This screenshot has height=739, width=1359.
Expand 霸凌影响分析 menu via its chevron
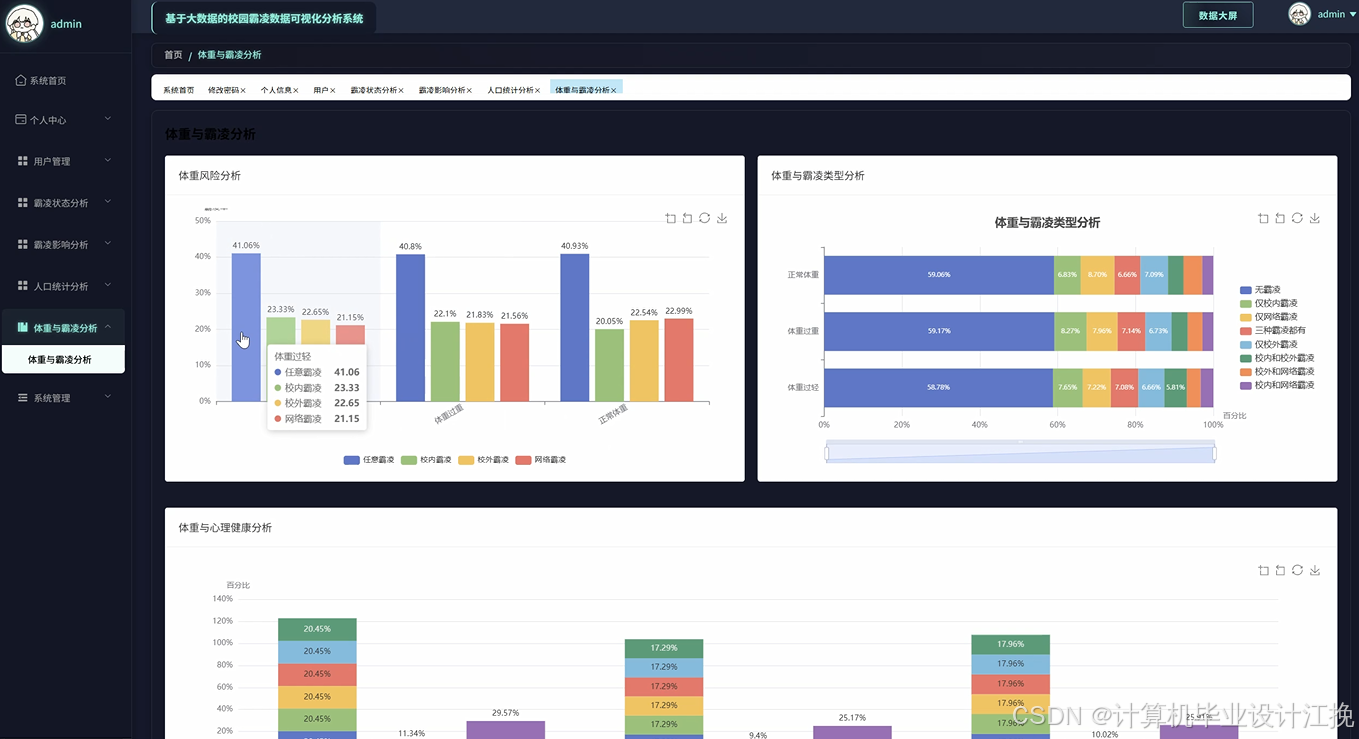(x=108, y=243)
